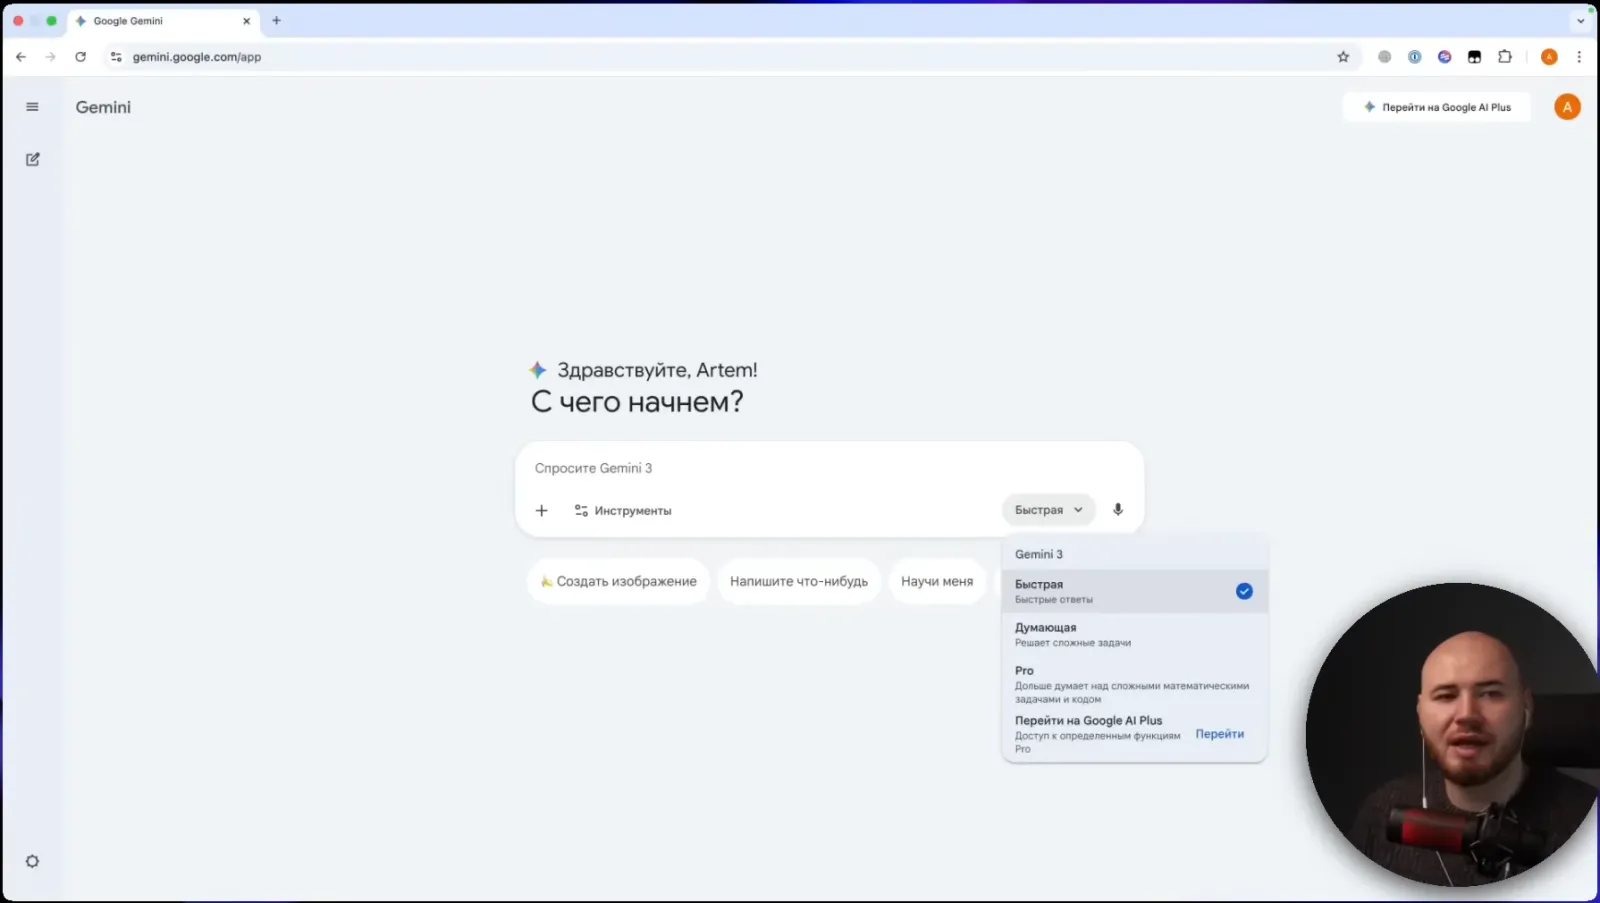The width and height of the screenshot is (1600, 903).
Task: Click the Научи меня suggestion chip
Action: pos(937,581)
